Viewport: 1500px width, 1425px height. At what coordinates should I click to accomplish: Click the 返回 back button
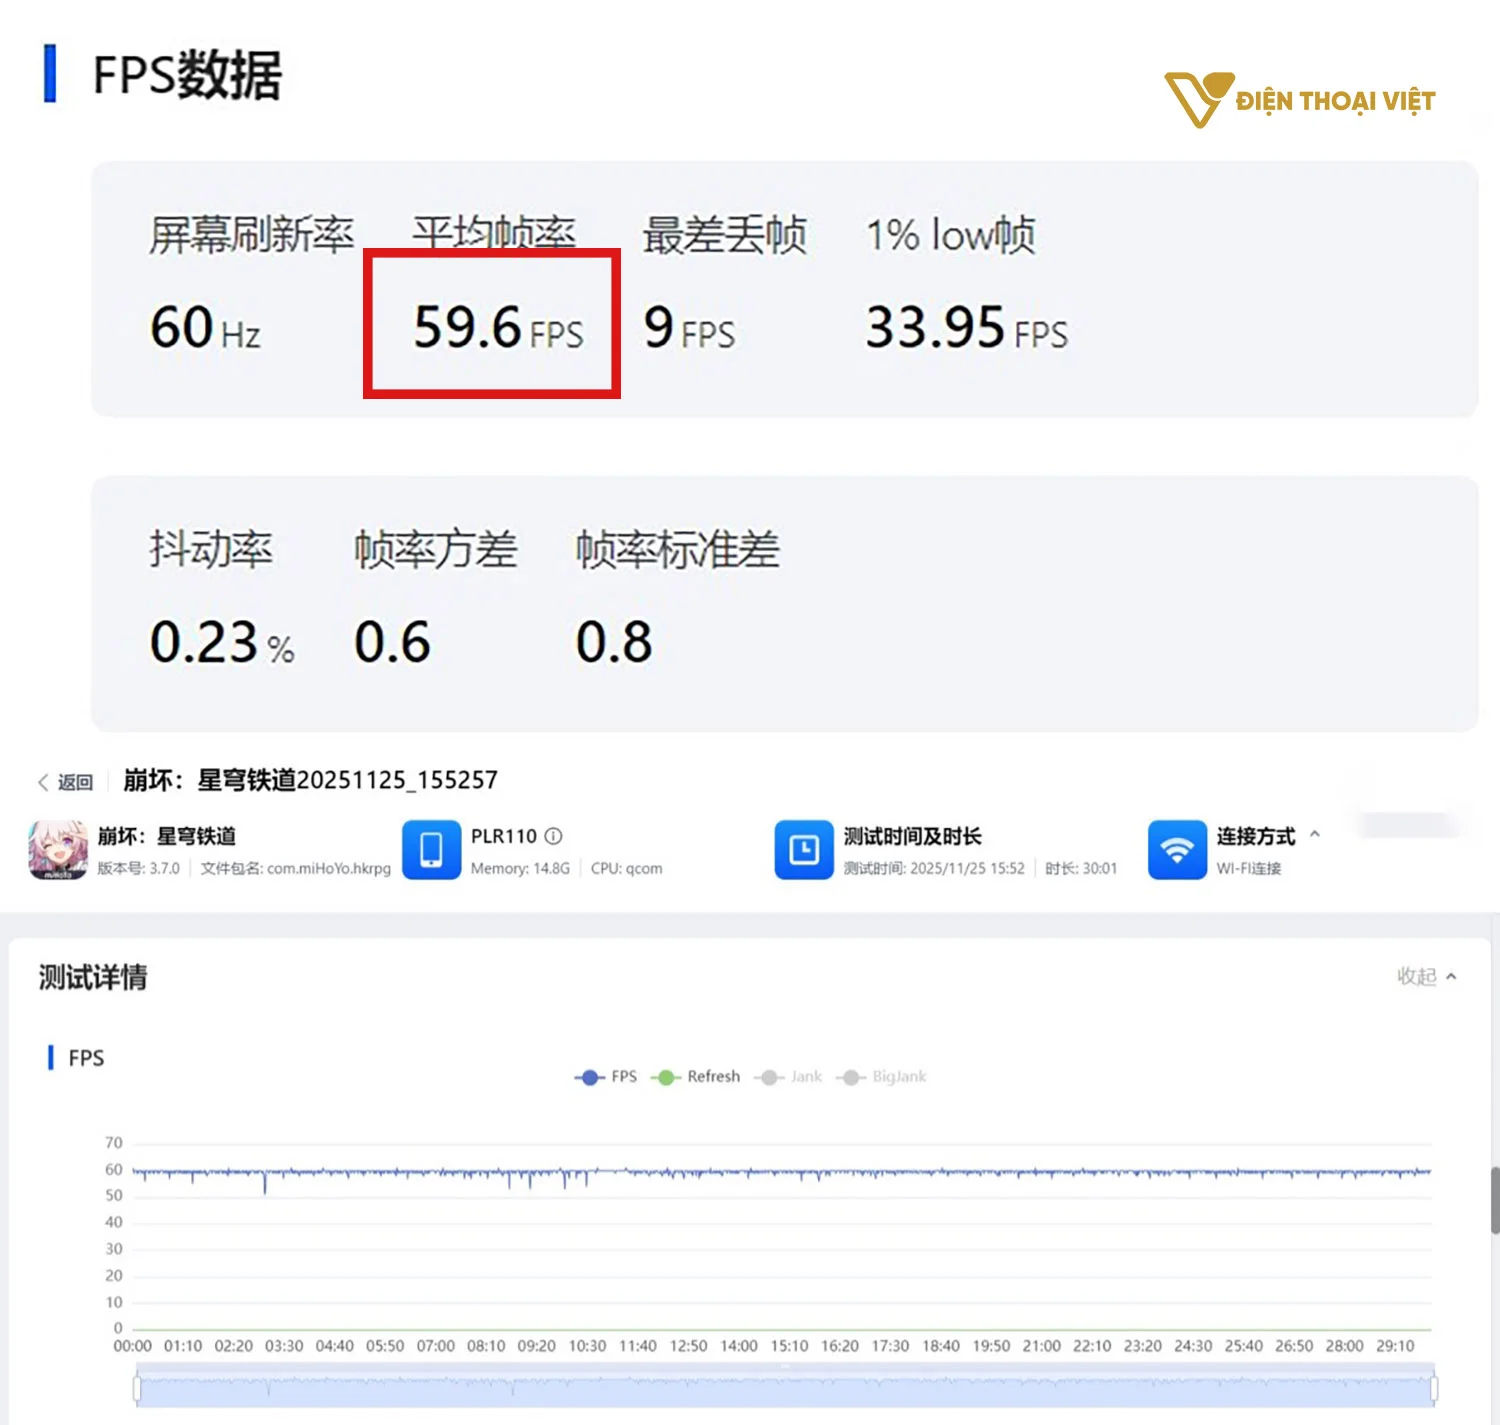[77, 780]
